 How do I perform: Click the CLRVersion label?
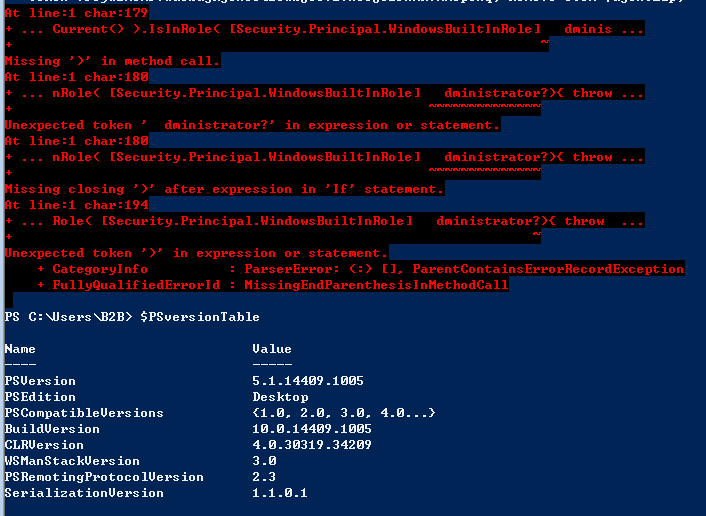pyautogui.click(x=44, y=445)
